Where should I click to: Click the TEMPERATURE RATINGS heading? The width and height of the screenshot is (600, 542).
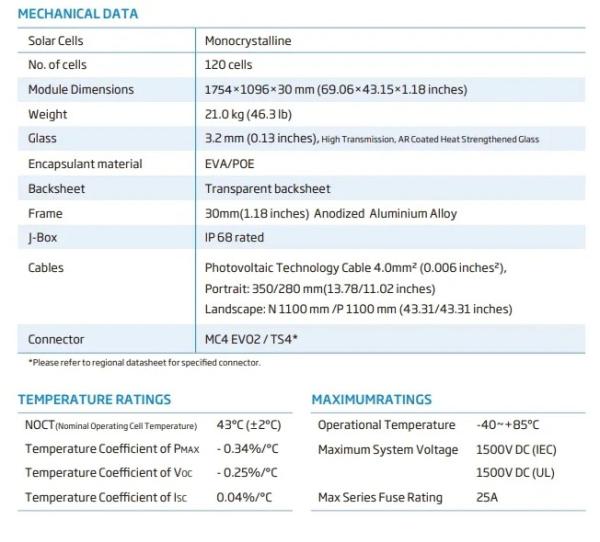[x=94, y=400]
